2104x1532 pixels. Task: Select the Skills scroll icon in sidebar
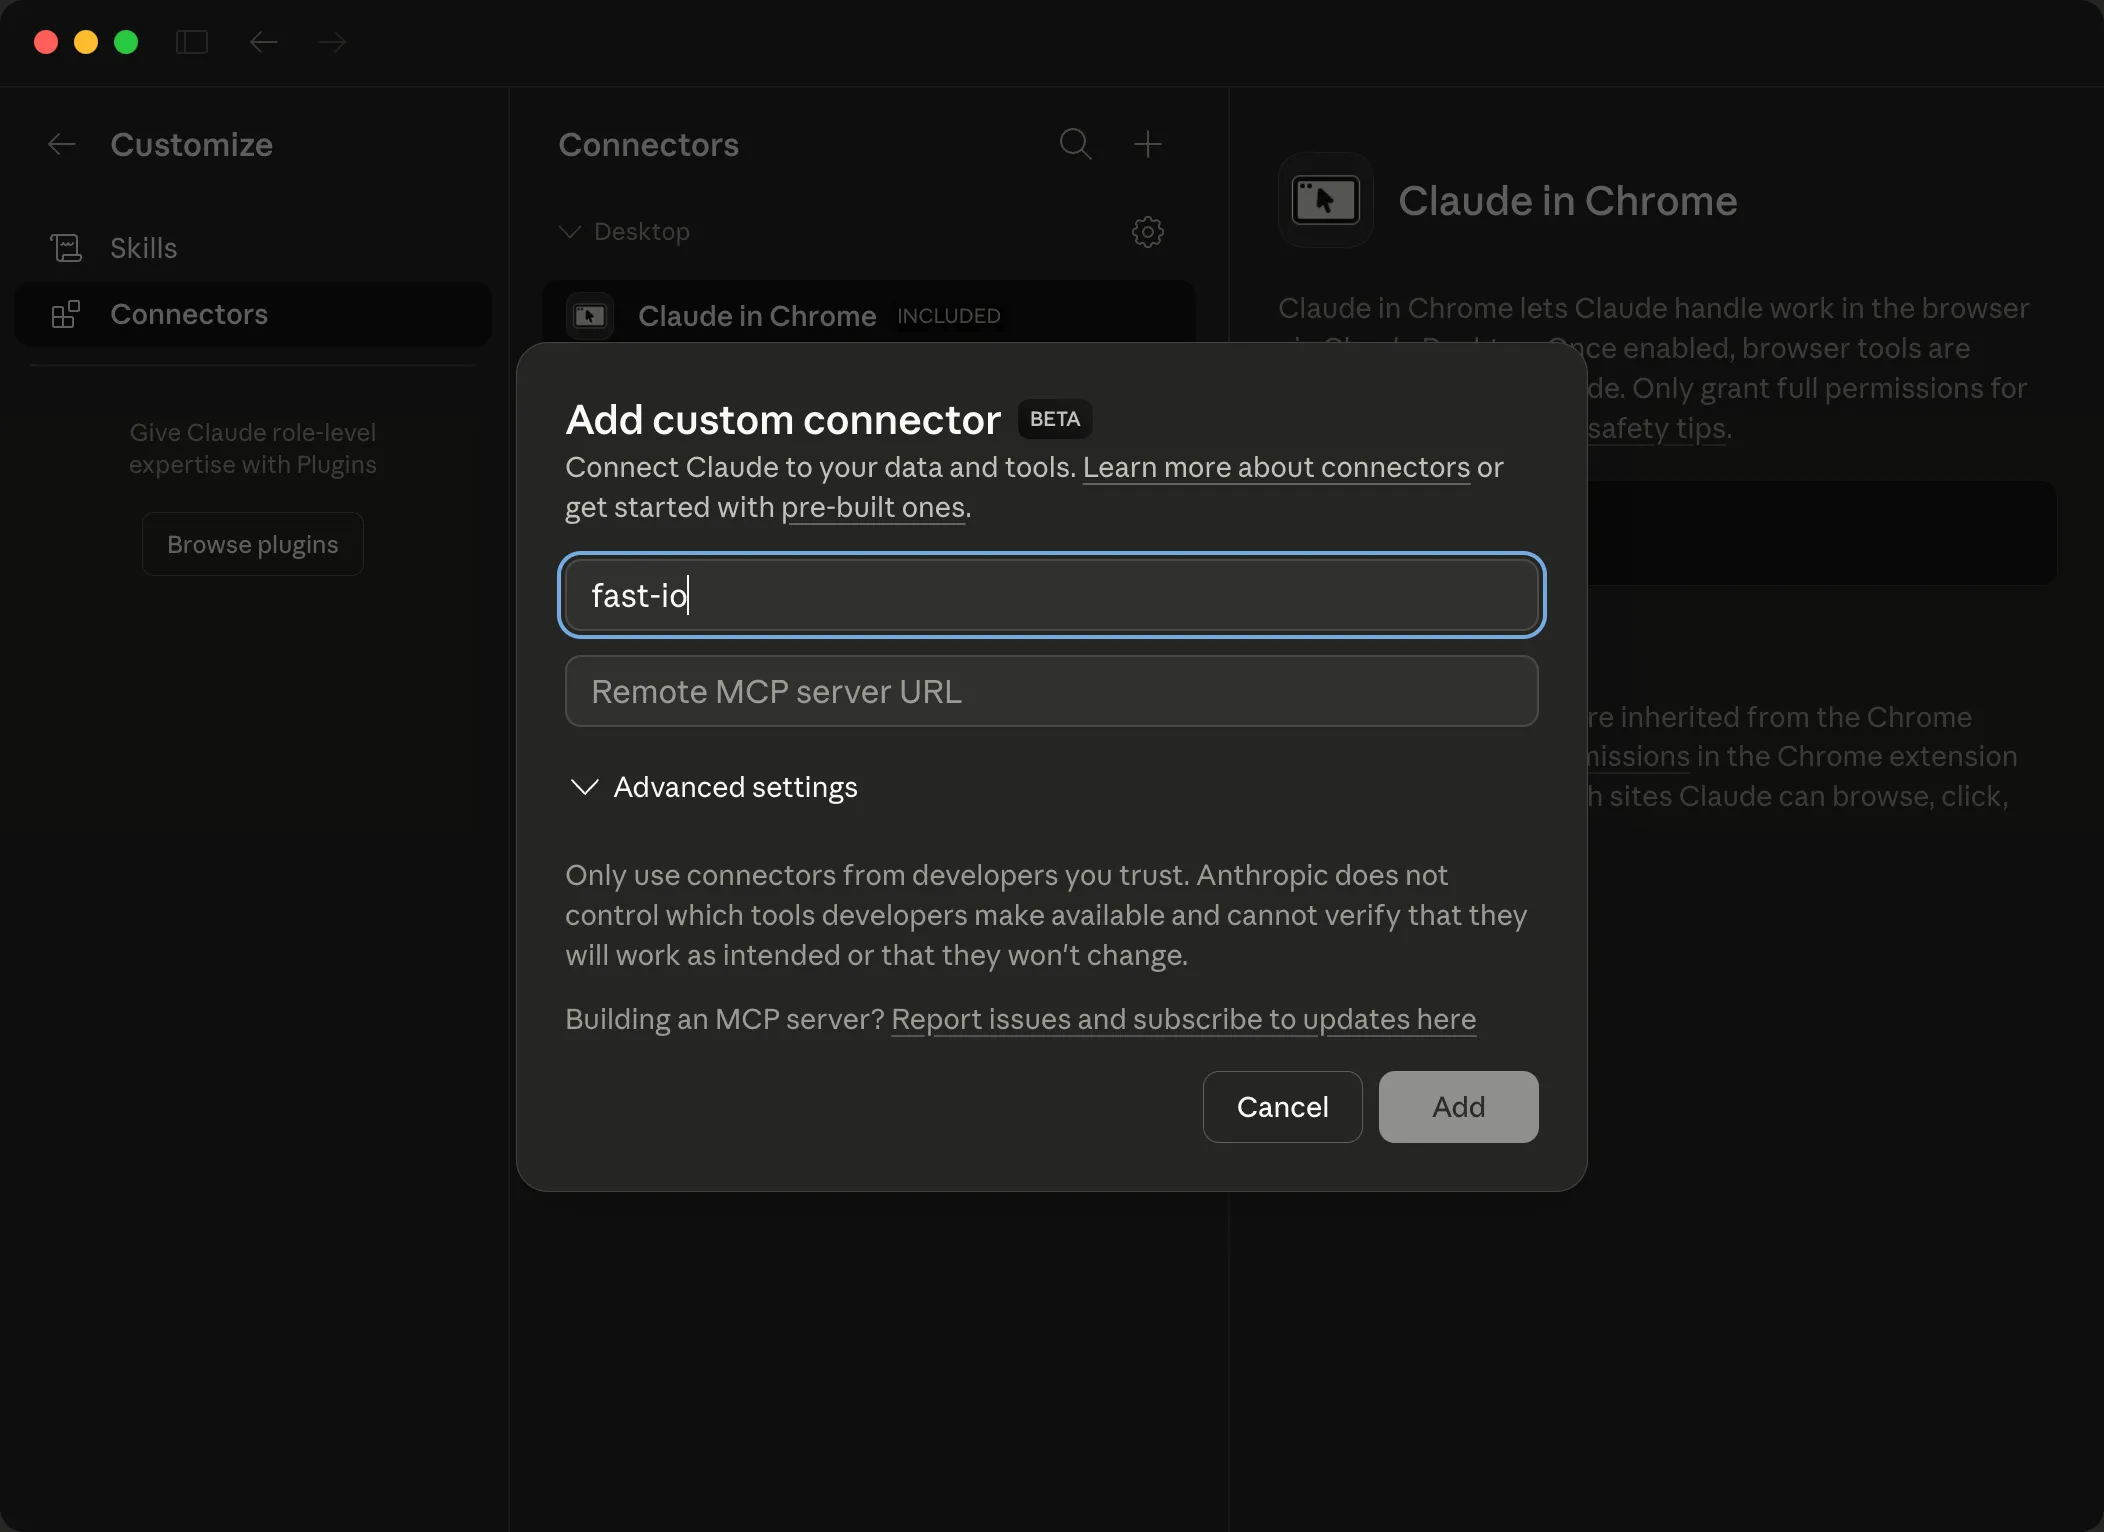tap(66, 247)
